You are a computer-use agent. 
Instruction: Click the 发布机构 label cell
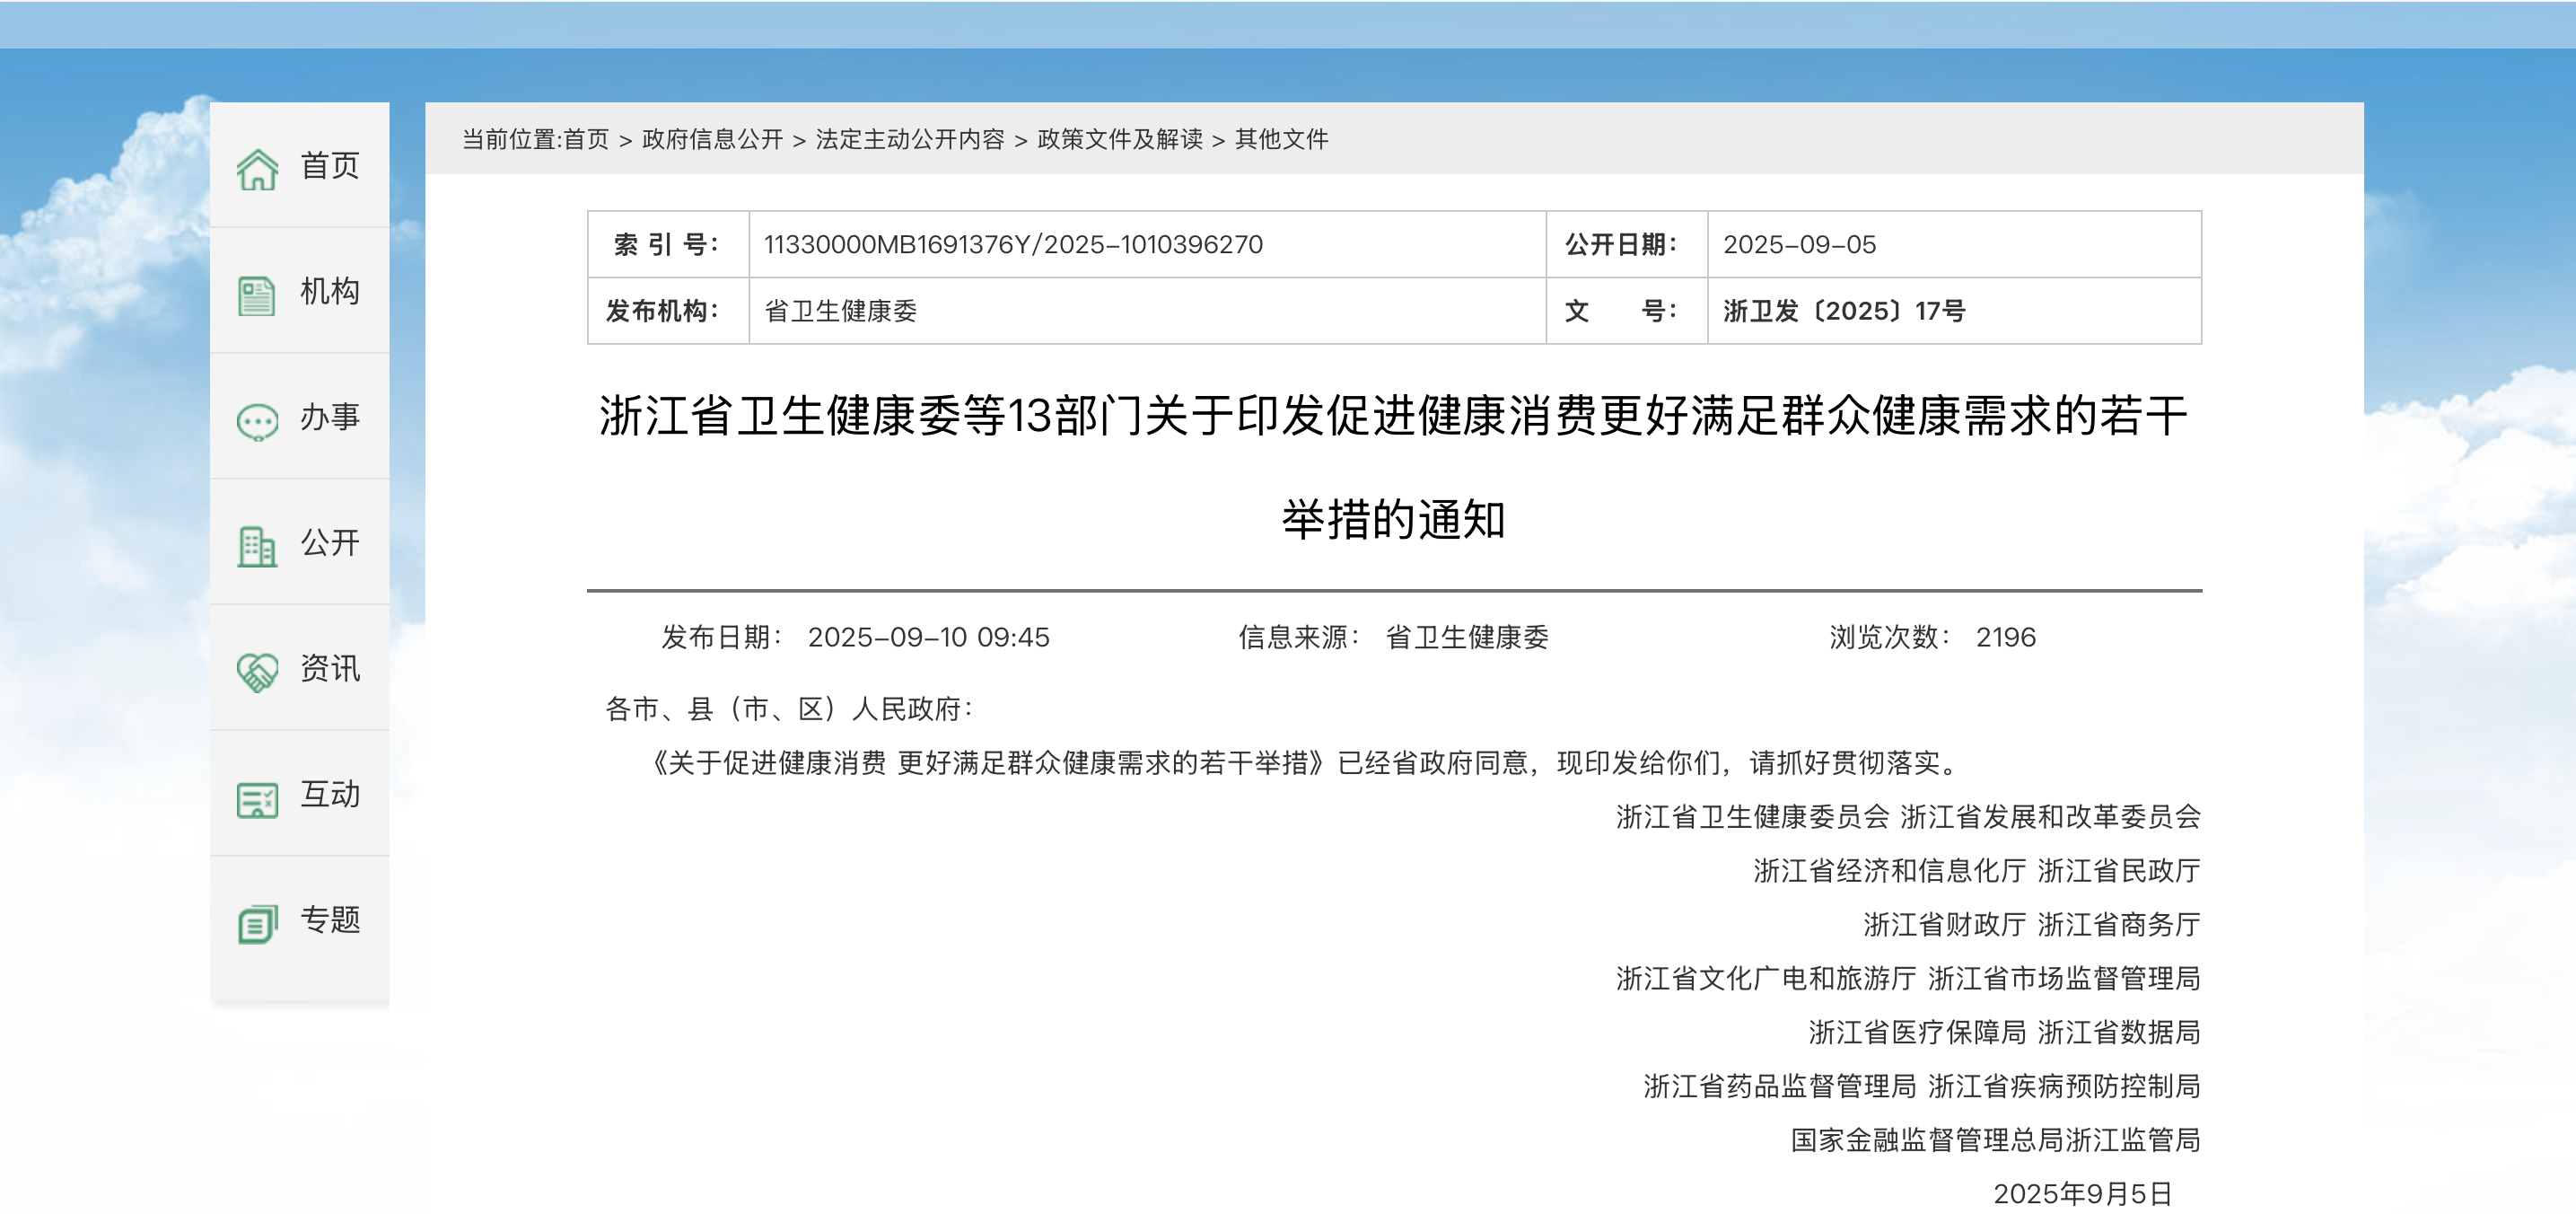pyautogui.click(x=668, y=311)
